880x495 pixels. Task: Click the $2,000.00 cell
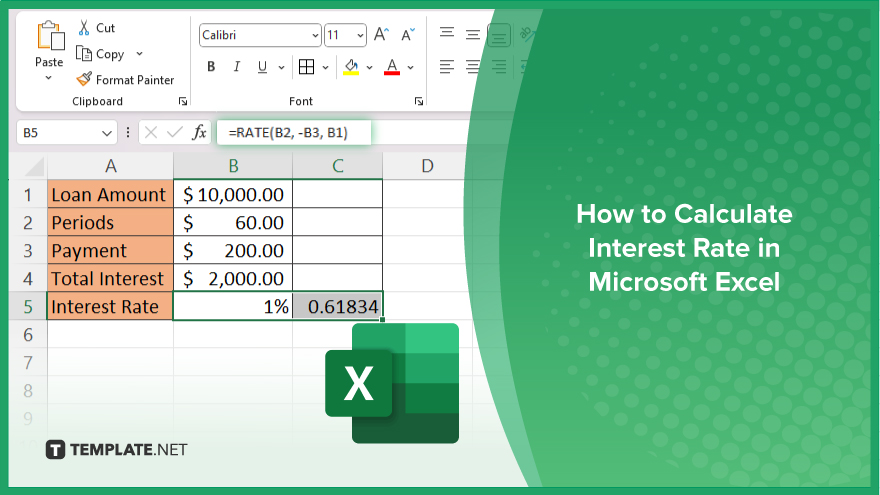233,278
